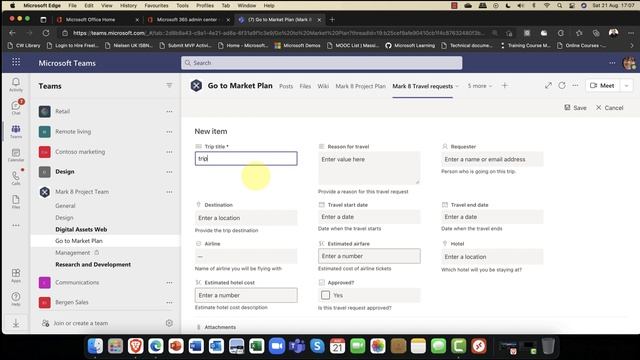This screenshot has height=360, width=640.
Task: Open Calls in the Teams sidebar
Action: (x=16, y=178)
